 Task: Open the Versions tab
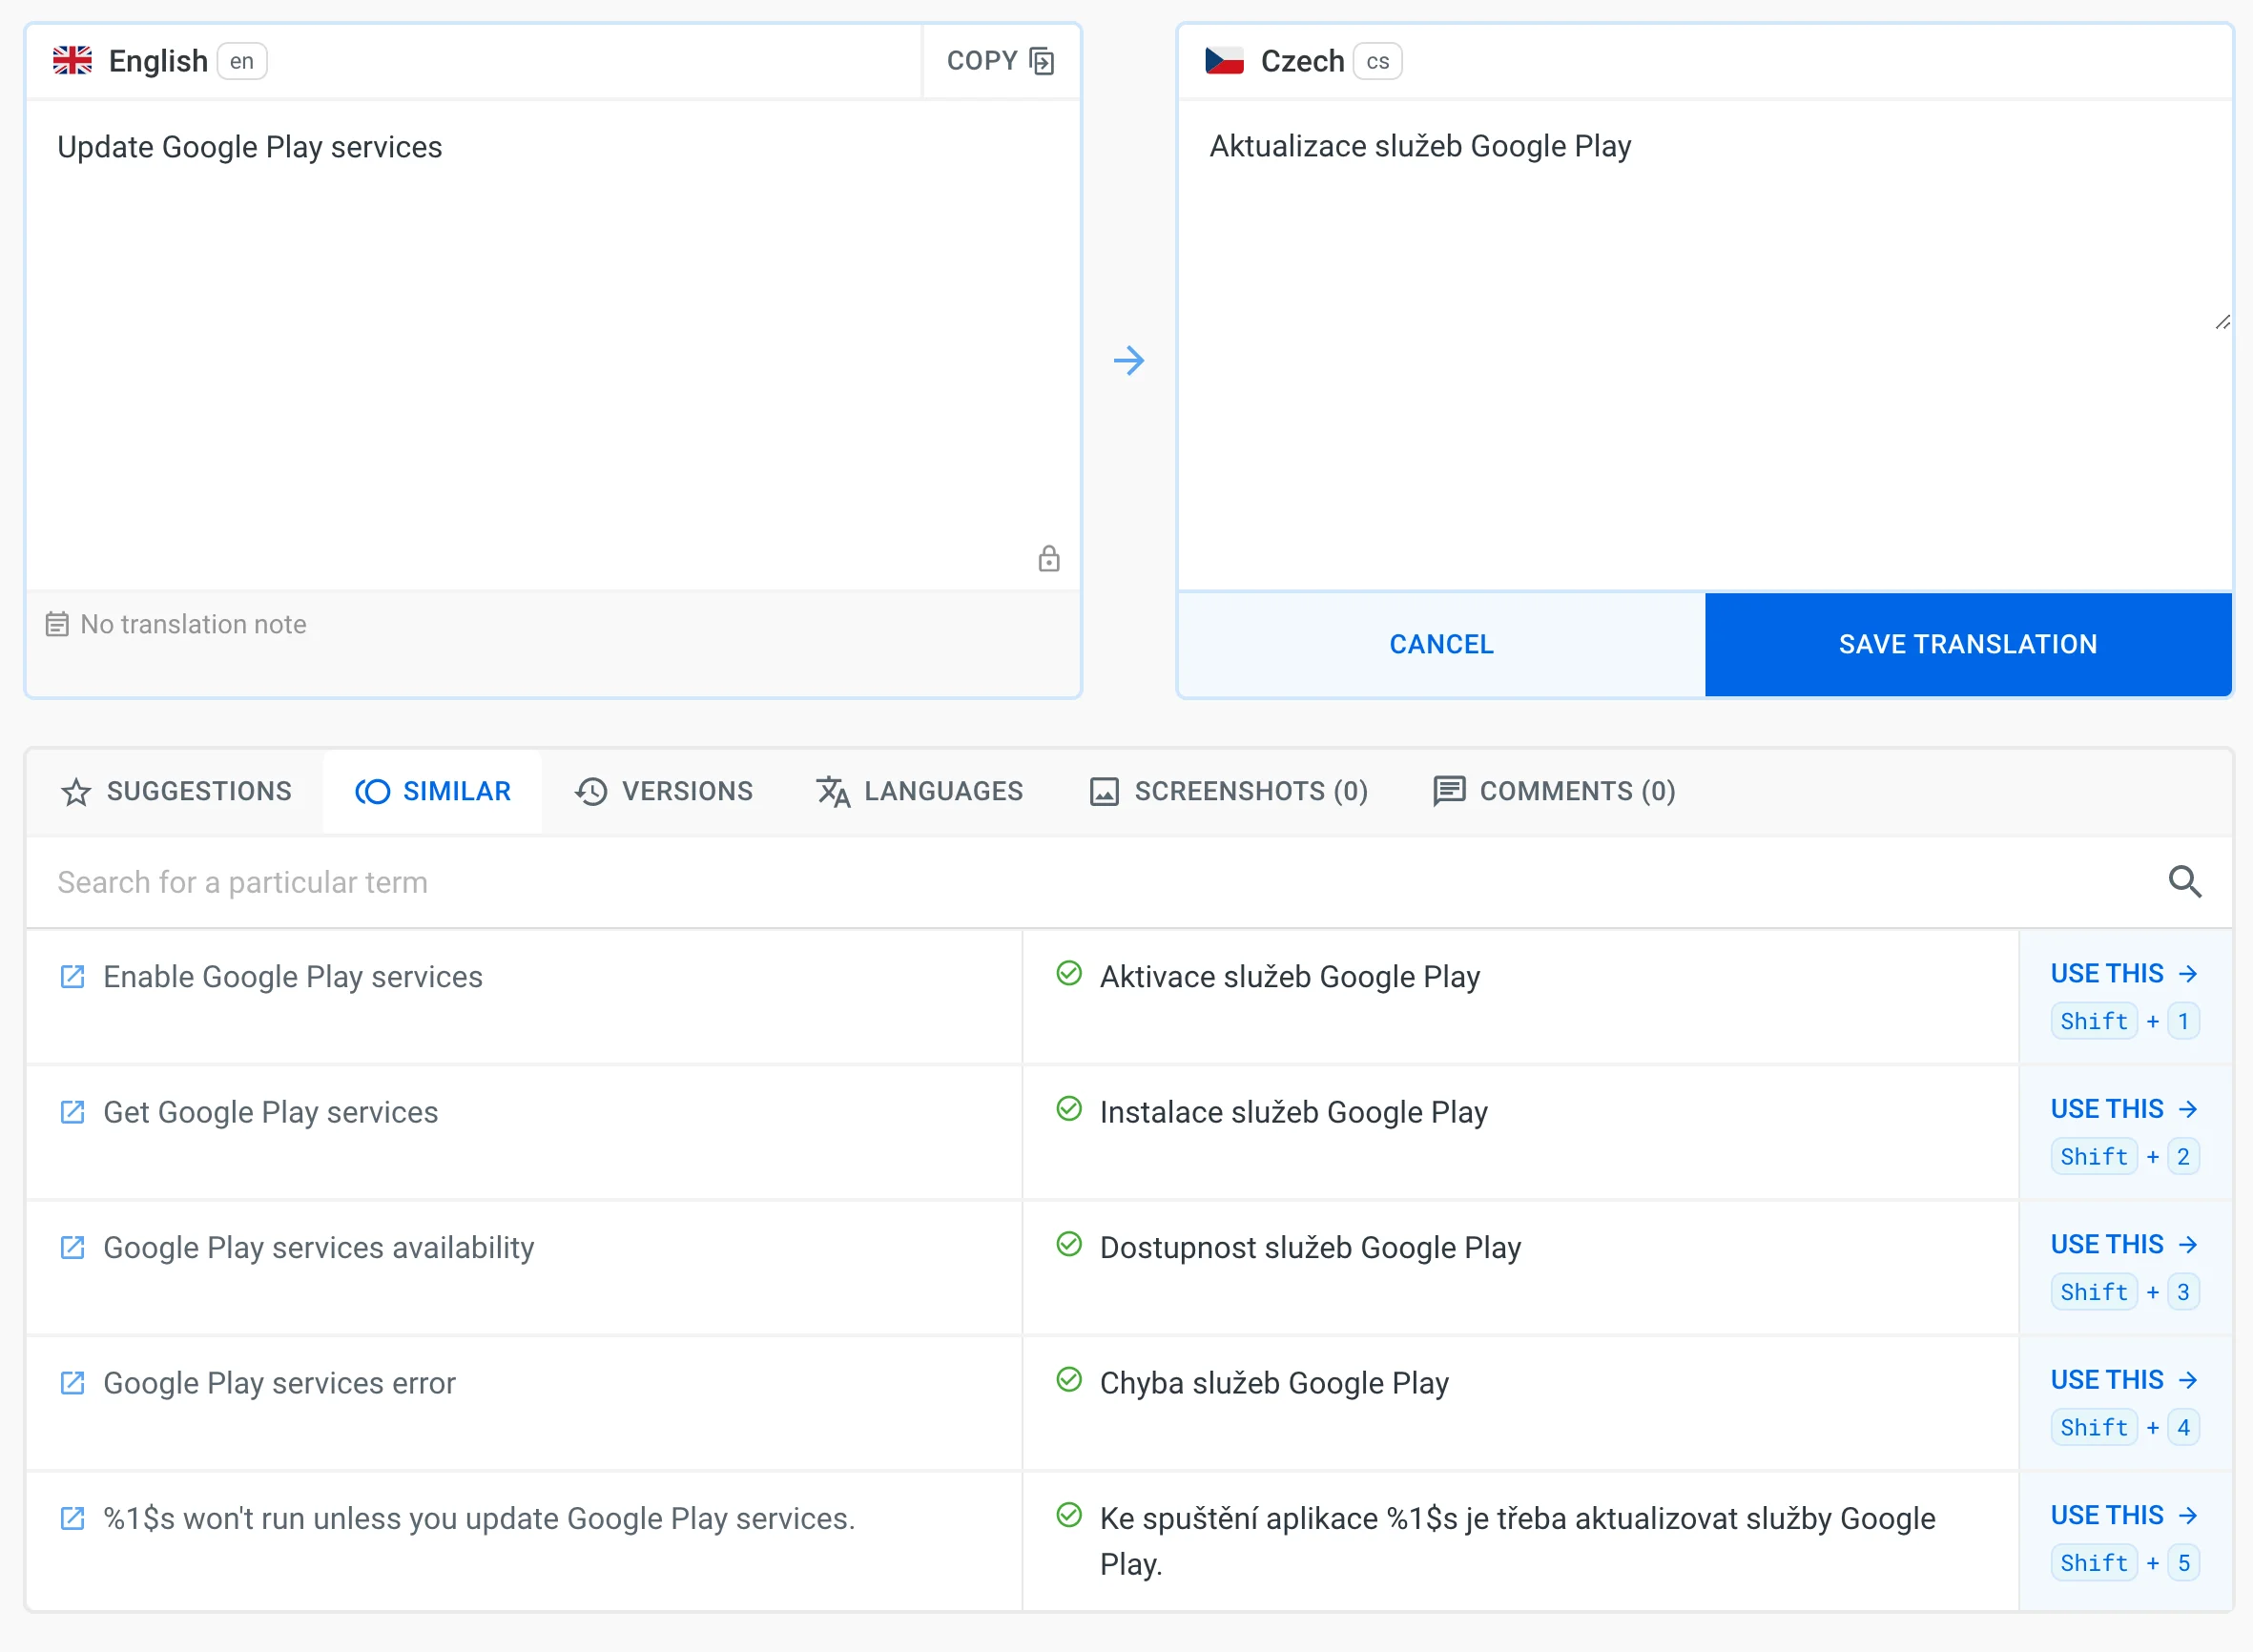[x=664, y=791]
